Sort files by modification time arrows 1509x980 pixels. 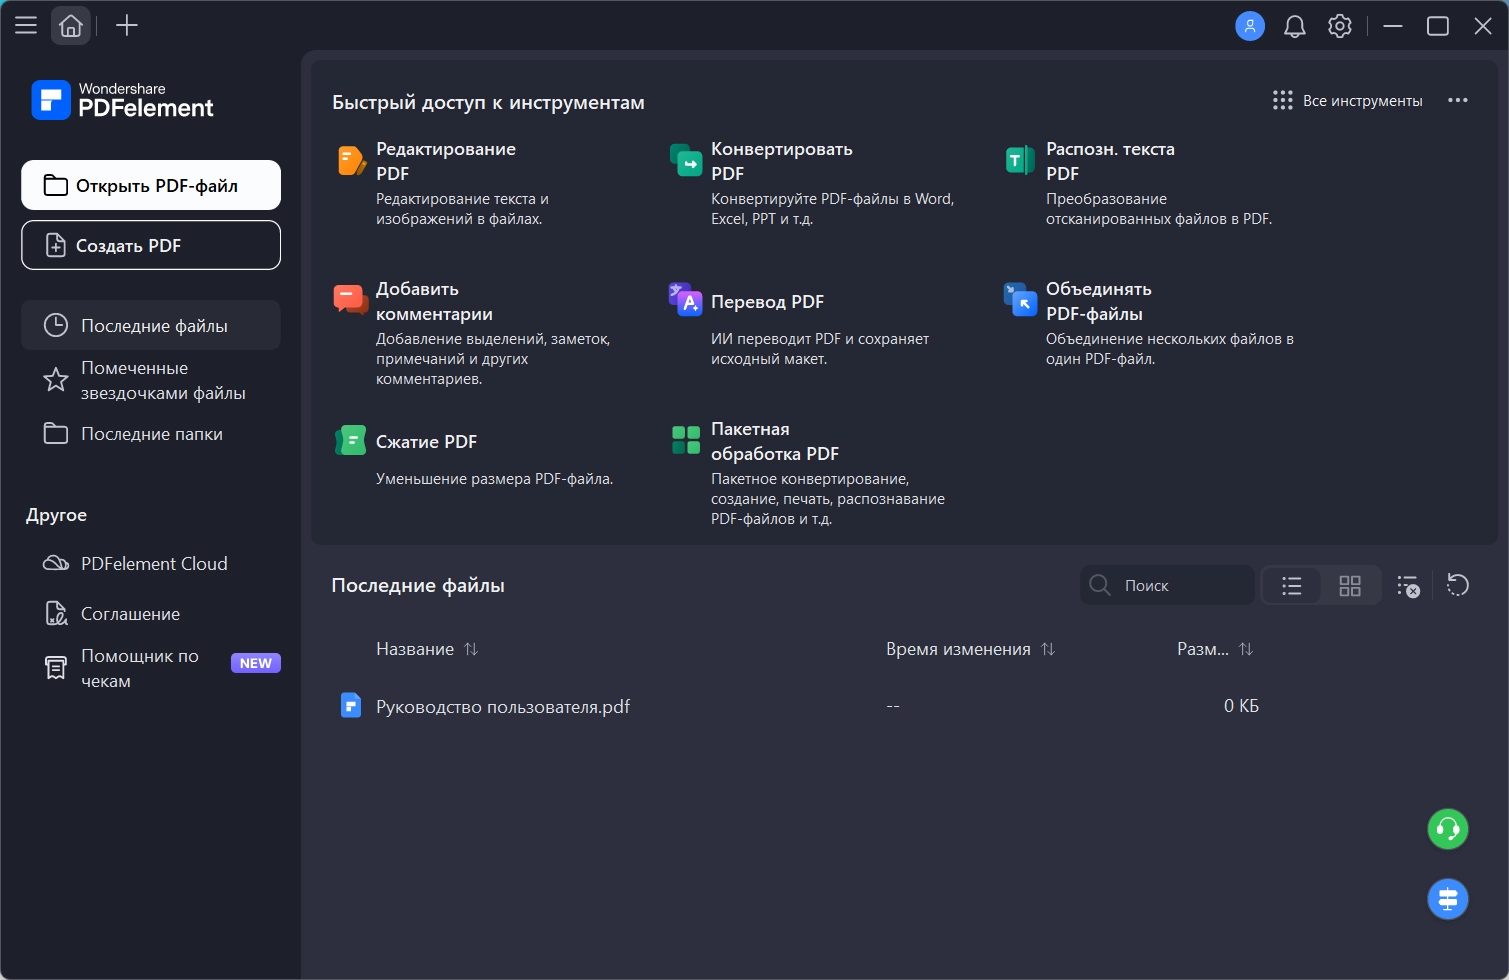click(x=1048, y=649)
